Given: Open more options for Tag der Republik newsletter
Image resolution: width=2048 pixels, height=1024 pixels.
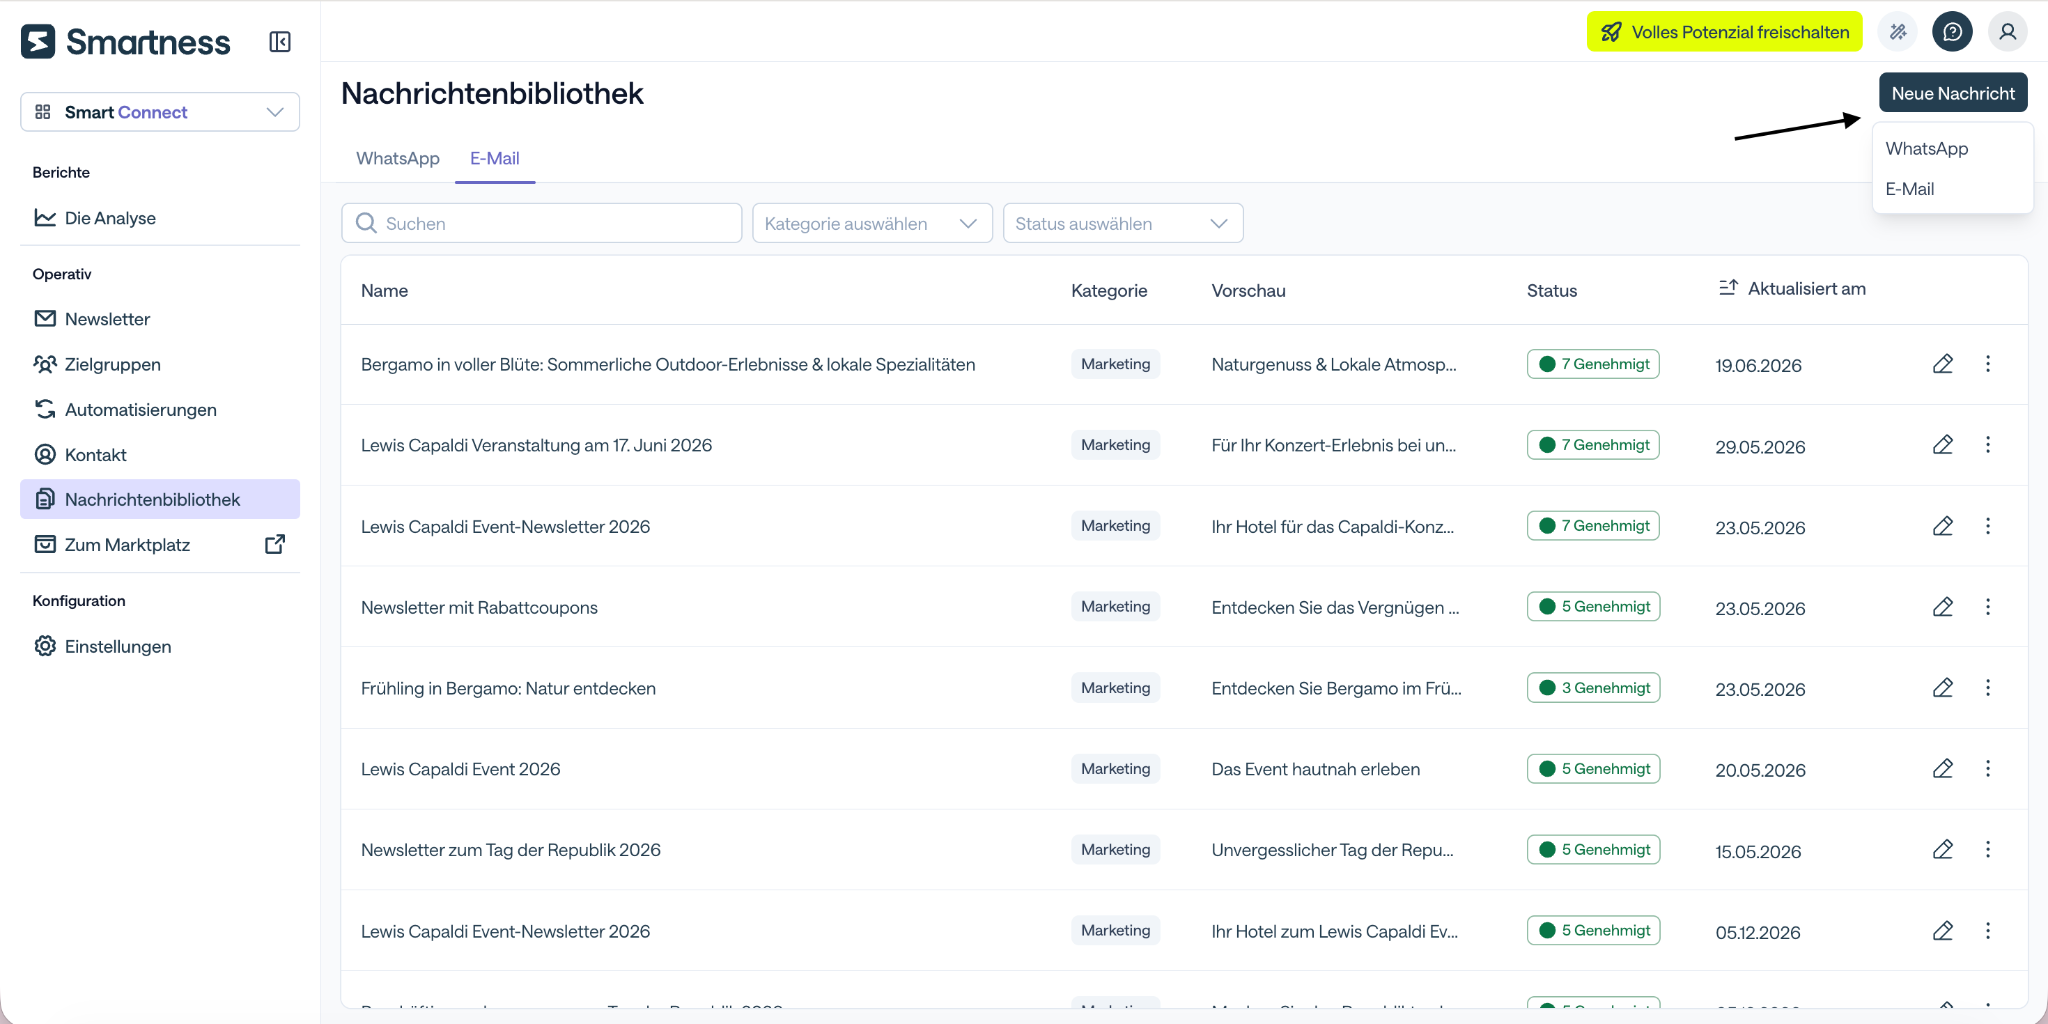Looking at the screenshot, I should tap(1988, 850).
